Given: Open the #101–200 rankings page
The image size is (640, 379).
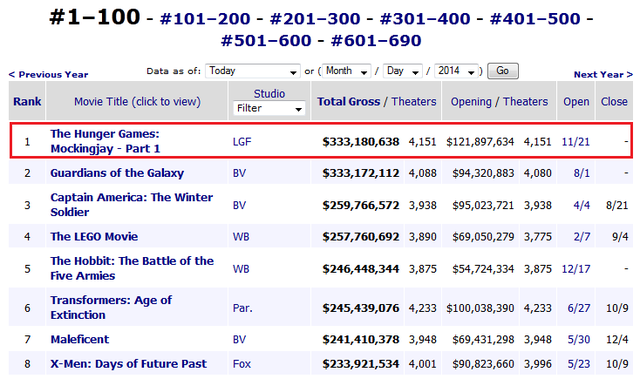Looking at the screenshot, I should click(x=205, y=19).
